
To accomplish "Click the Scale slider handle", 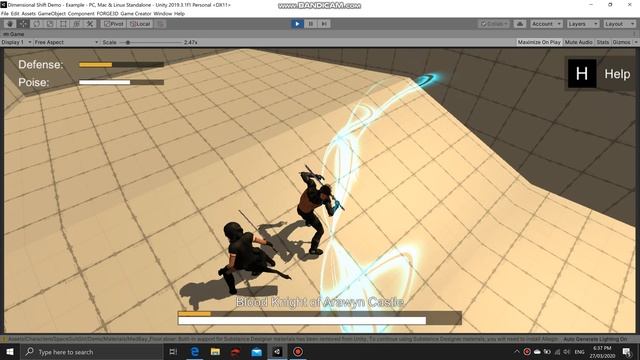I will click(x=128, y=42).
